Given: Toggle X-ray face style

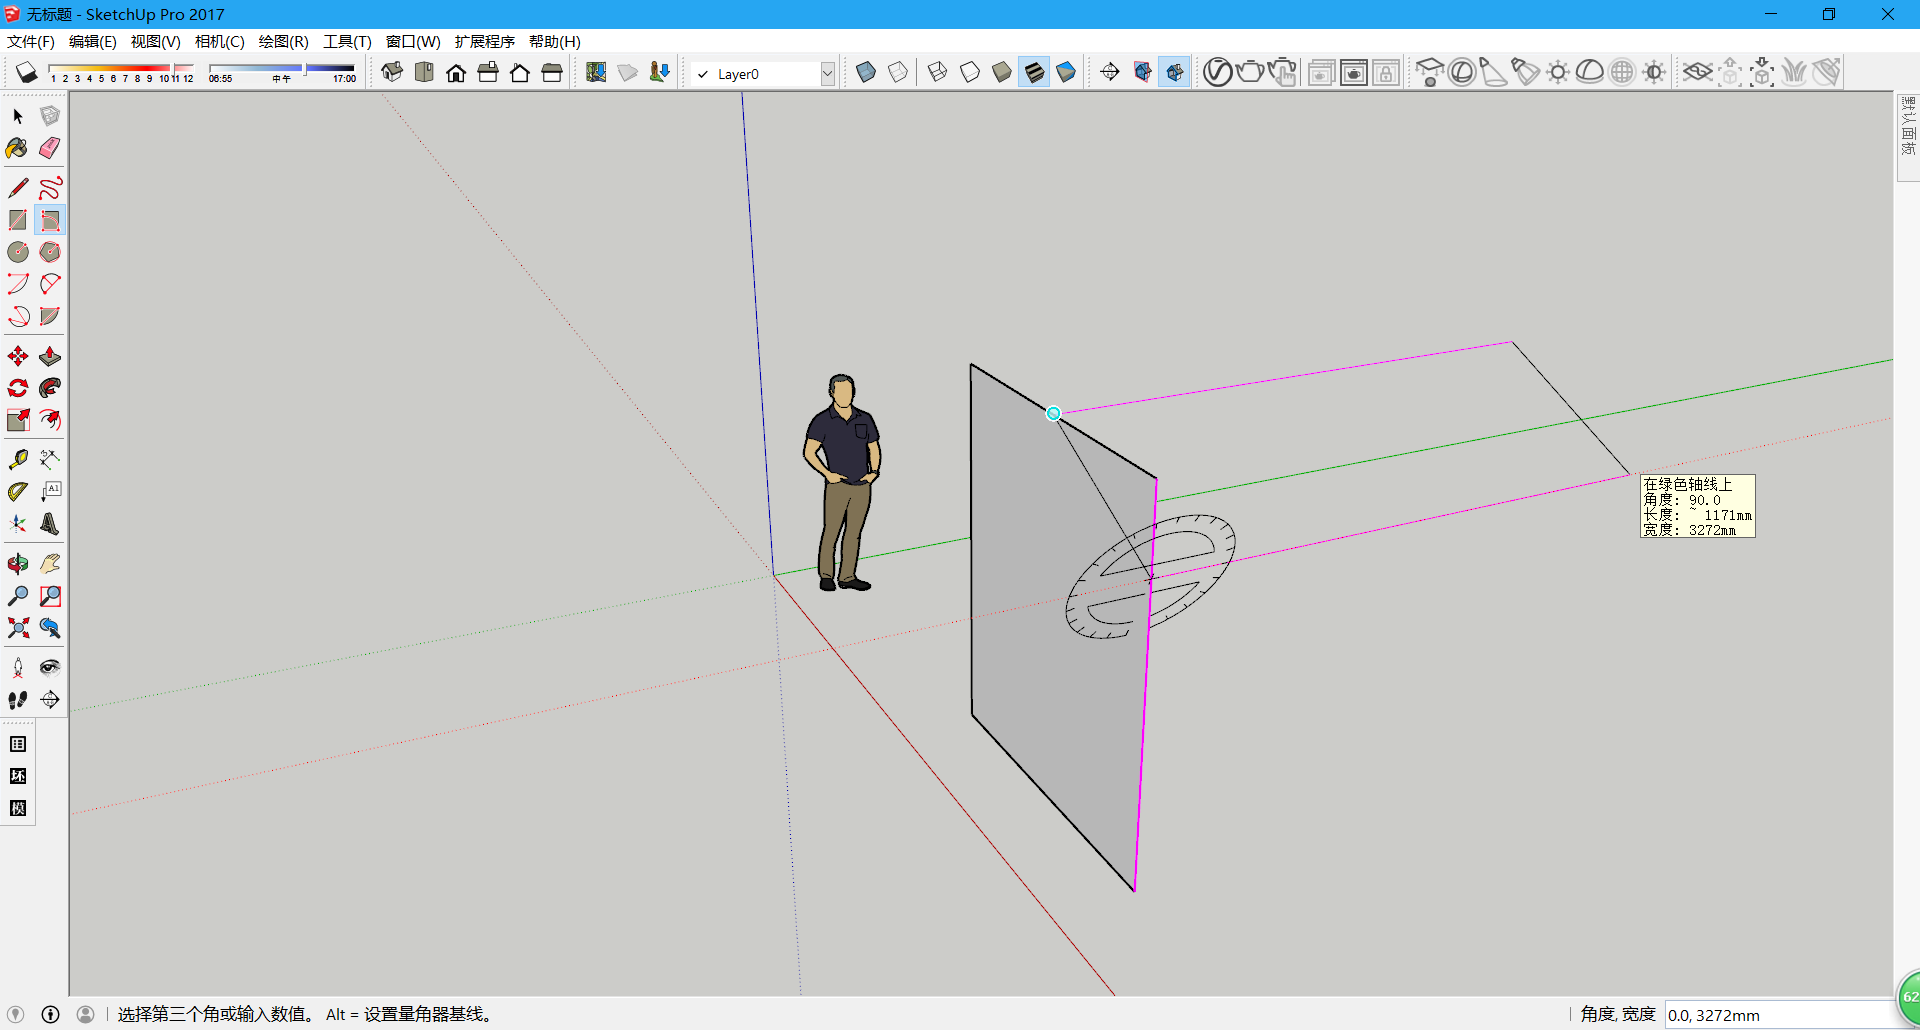Looking at the screenshot, I should coord(866,72).
